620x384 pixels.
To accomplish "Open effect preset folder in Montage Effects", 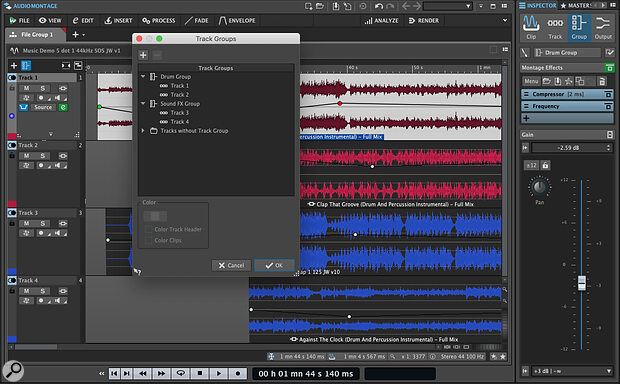I will coord(546,81).
